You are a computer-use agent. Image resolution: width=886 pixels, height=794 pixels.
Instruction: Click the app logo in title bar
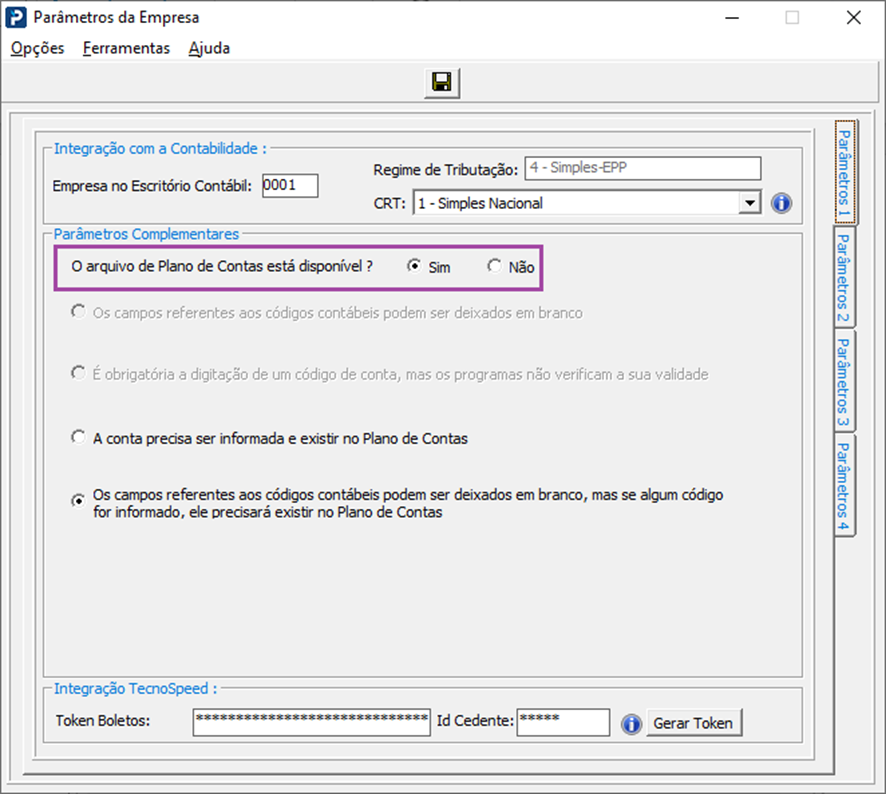(16, 18)
